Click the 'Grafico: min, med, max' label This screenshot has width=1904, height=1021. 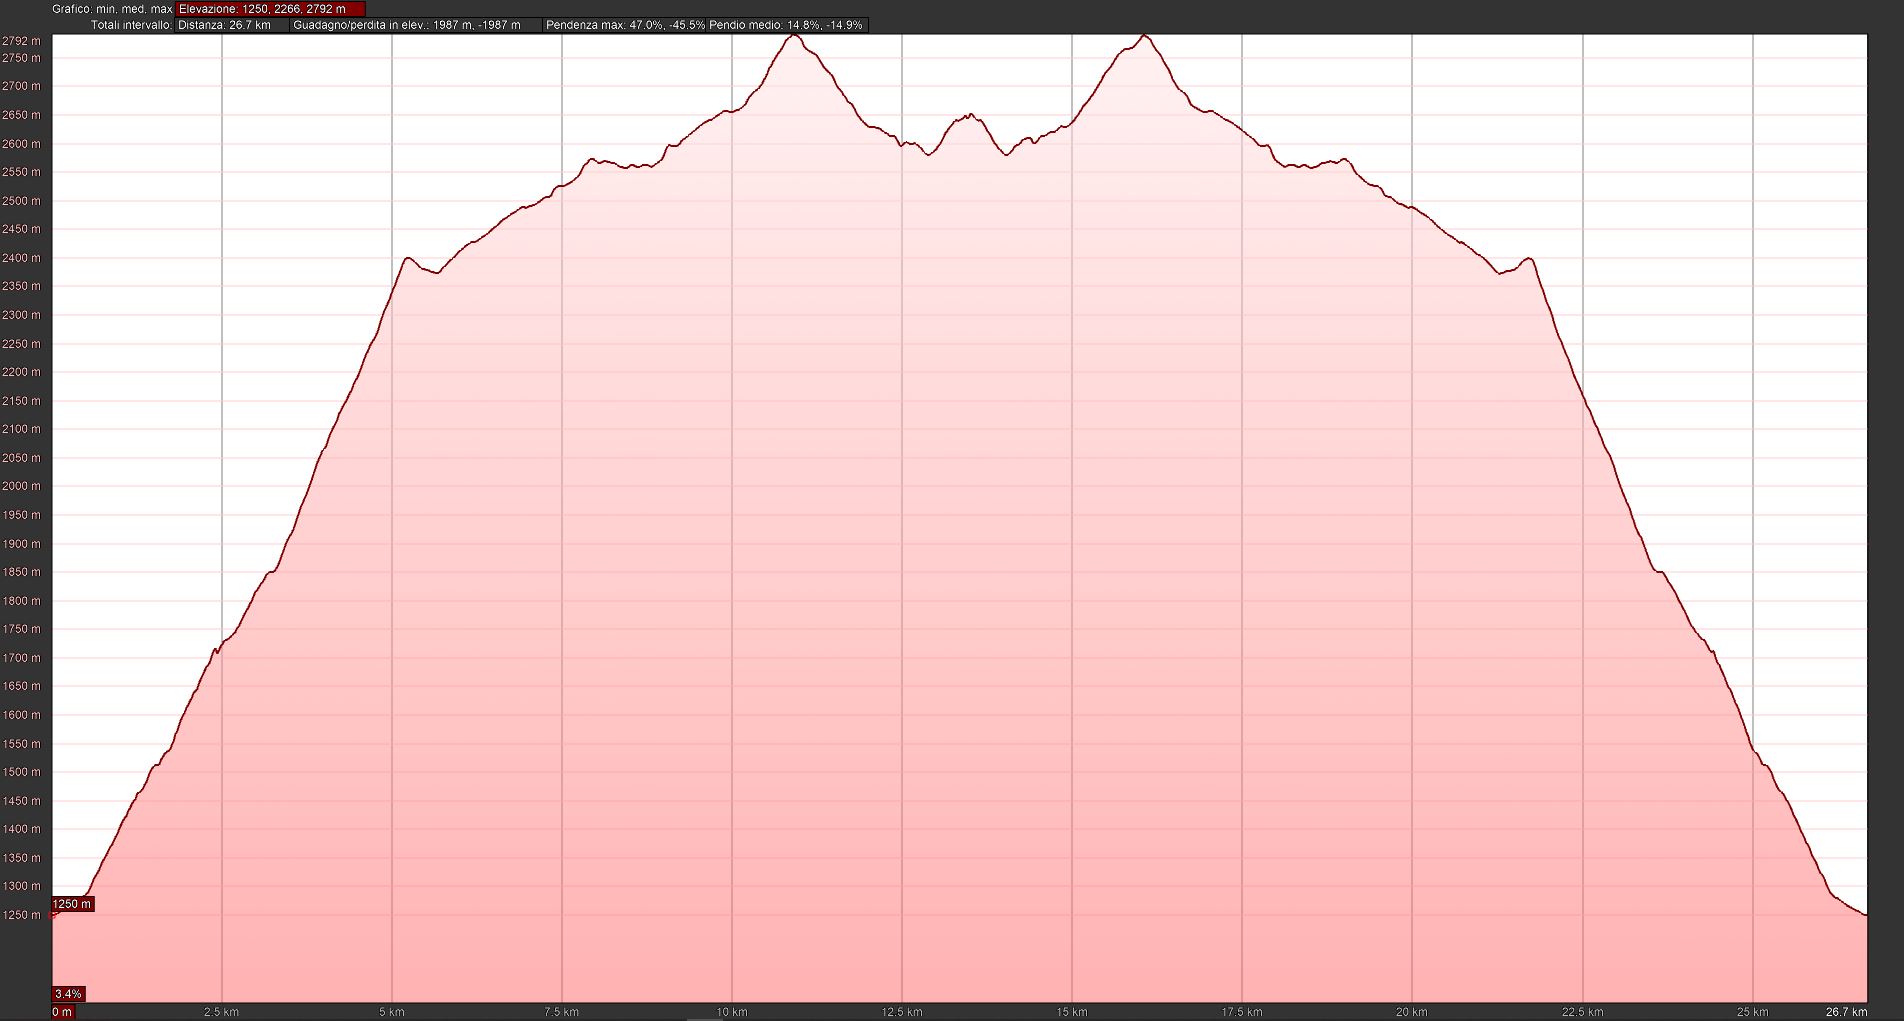112,9
